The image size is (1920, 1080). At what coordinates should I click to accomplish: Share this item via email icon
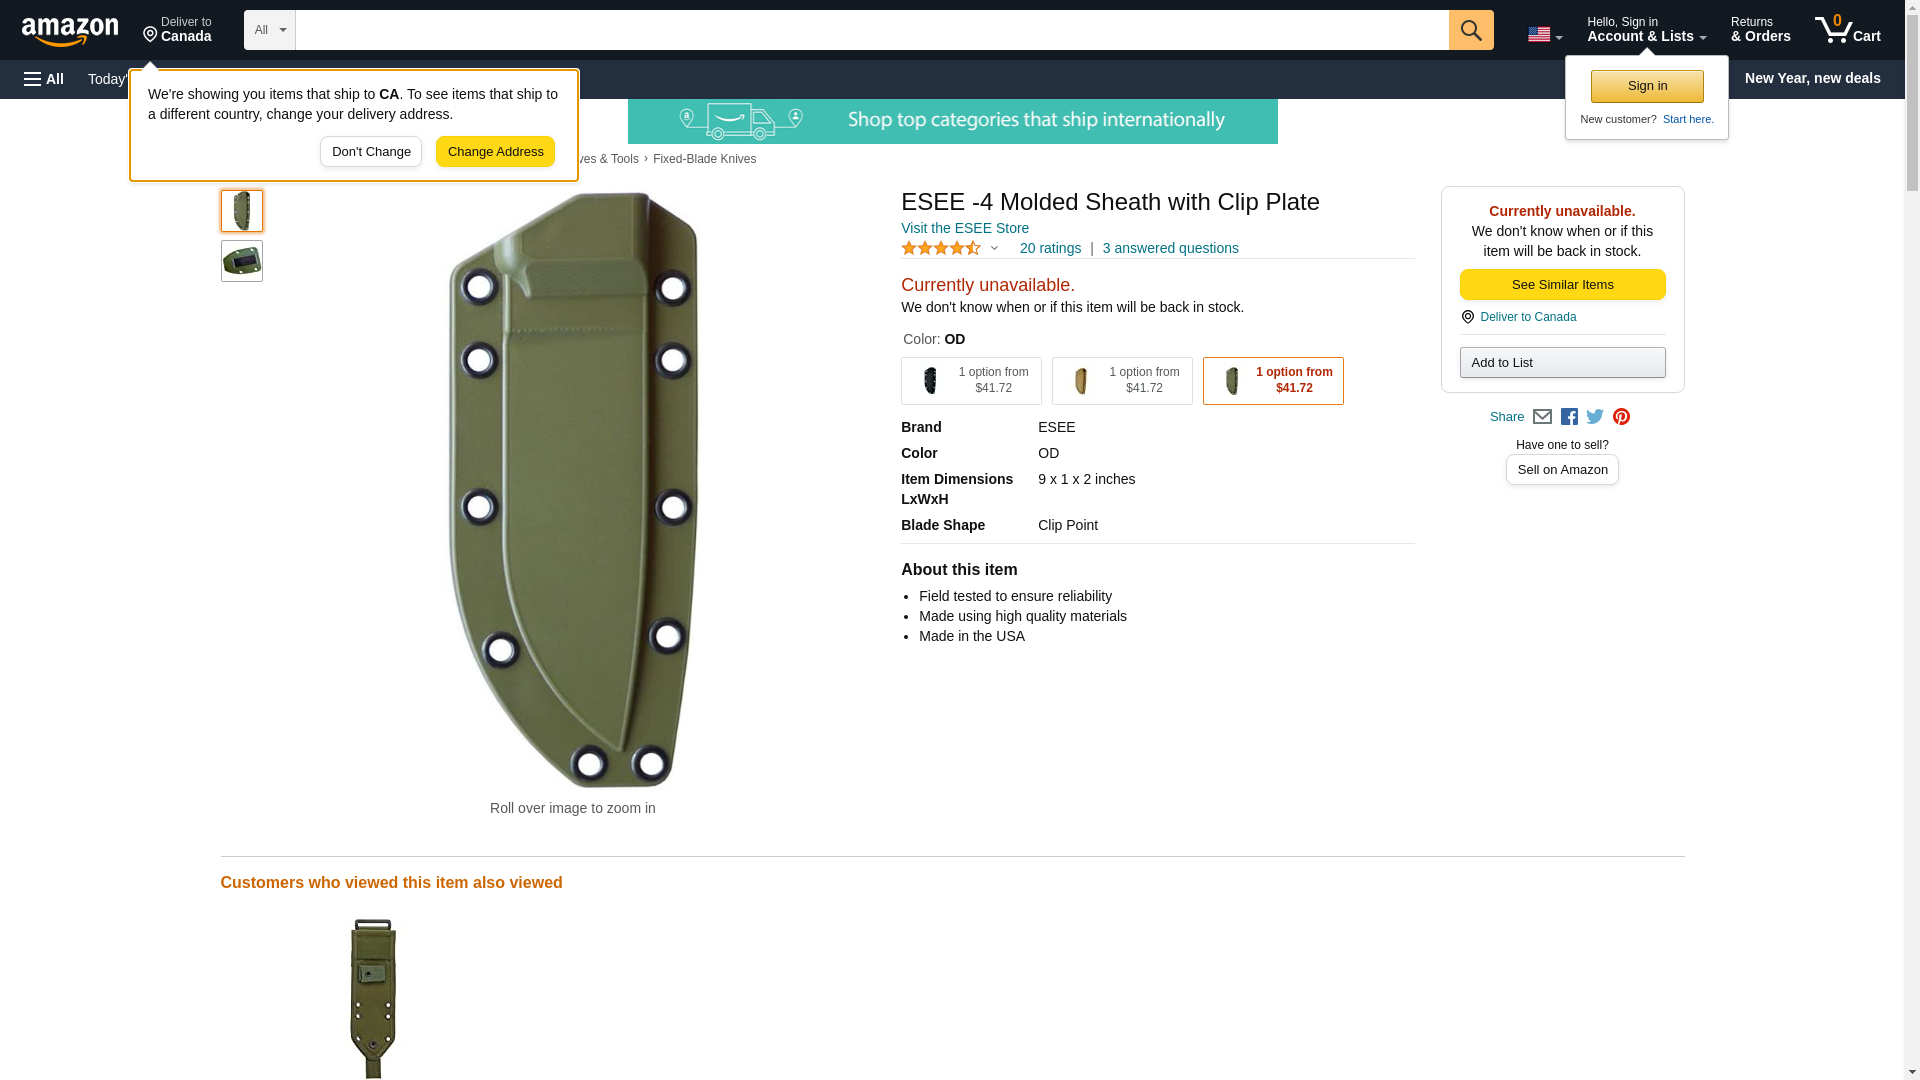point(1541,417)
